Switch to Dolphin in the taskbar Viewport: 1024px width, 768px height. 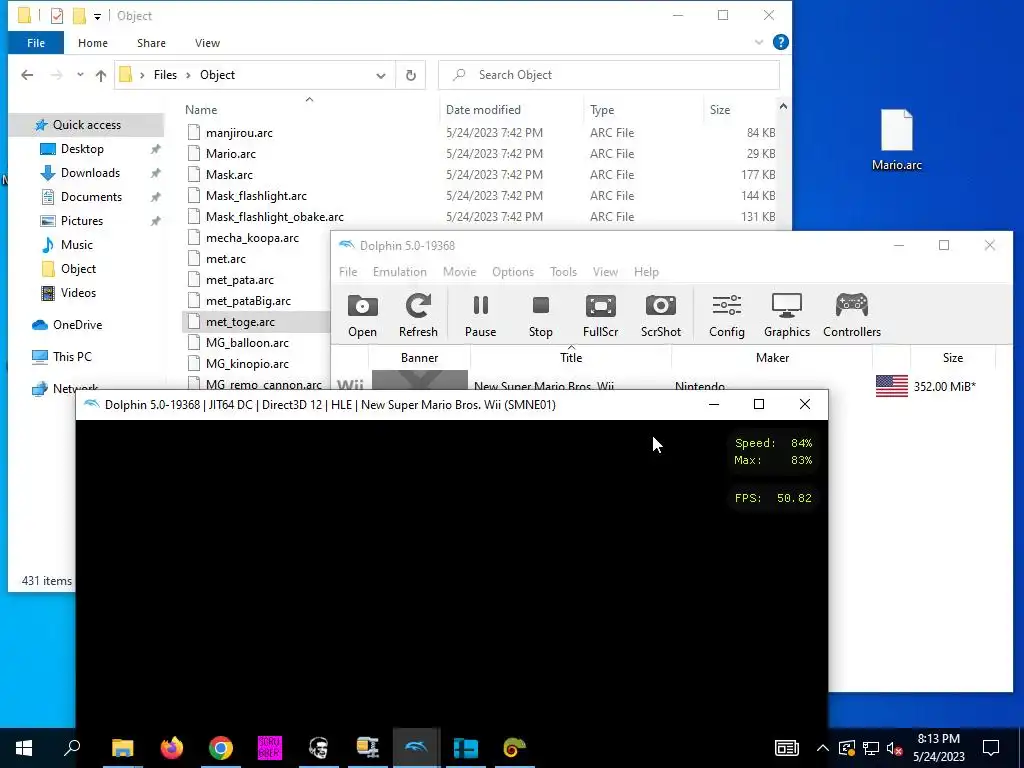click(416, 748)
